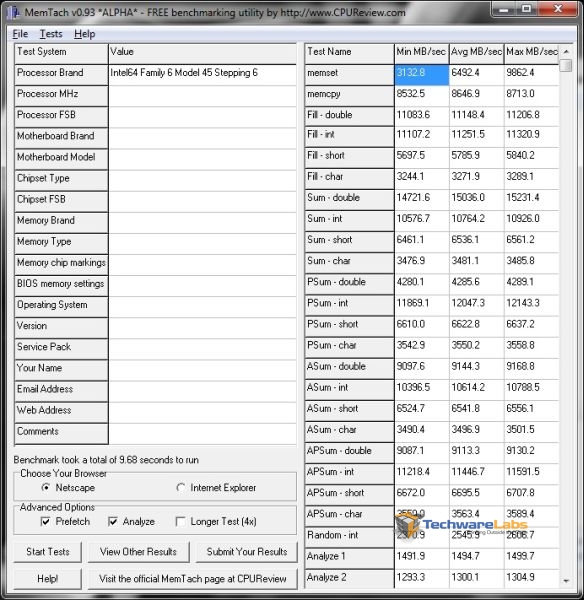Click View Other Results button
This screenshot has width=584, height=600.
point(138,552)
